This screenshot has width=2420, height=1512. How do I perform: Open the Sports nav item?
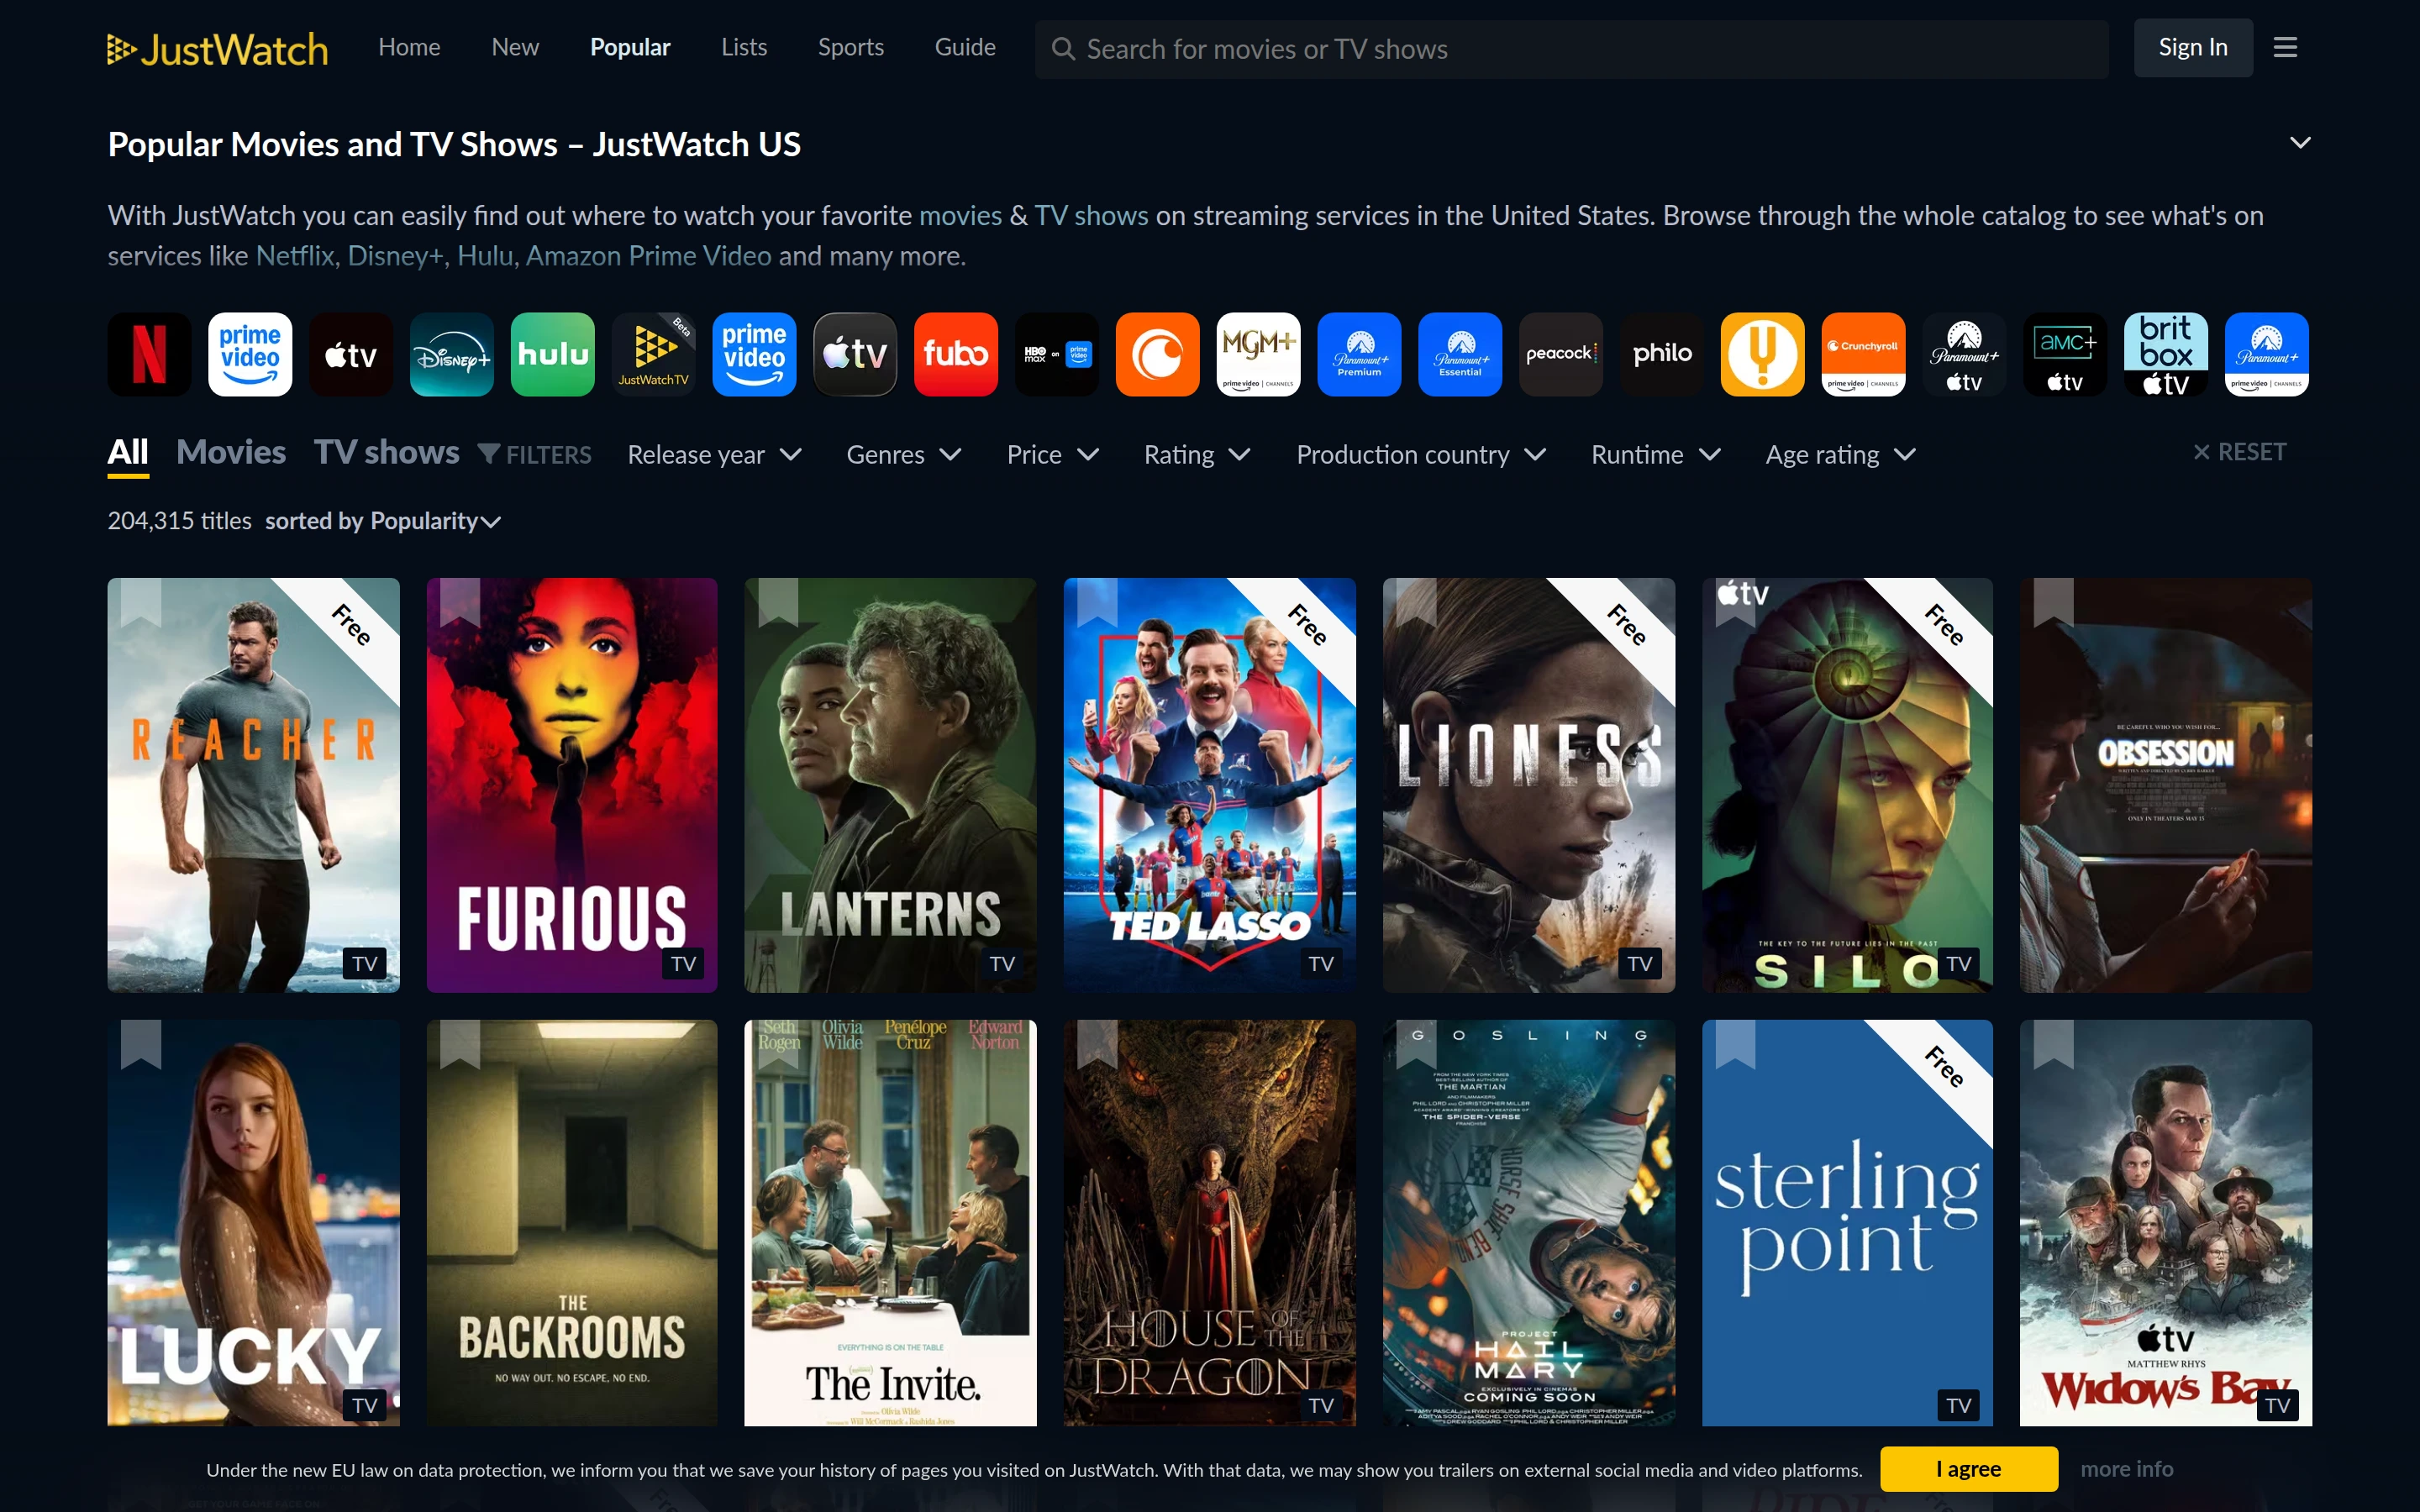851,47
